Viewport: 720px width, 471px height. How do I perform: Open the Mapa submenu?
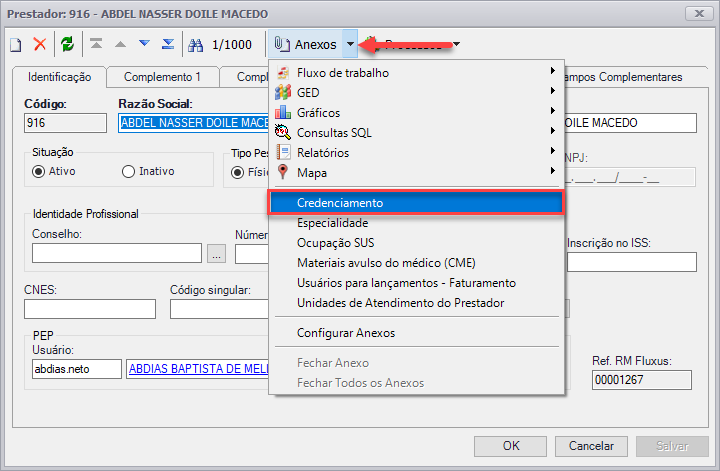416,173
